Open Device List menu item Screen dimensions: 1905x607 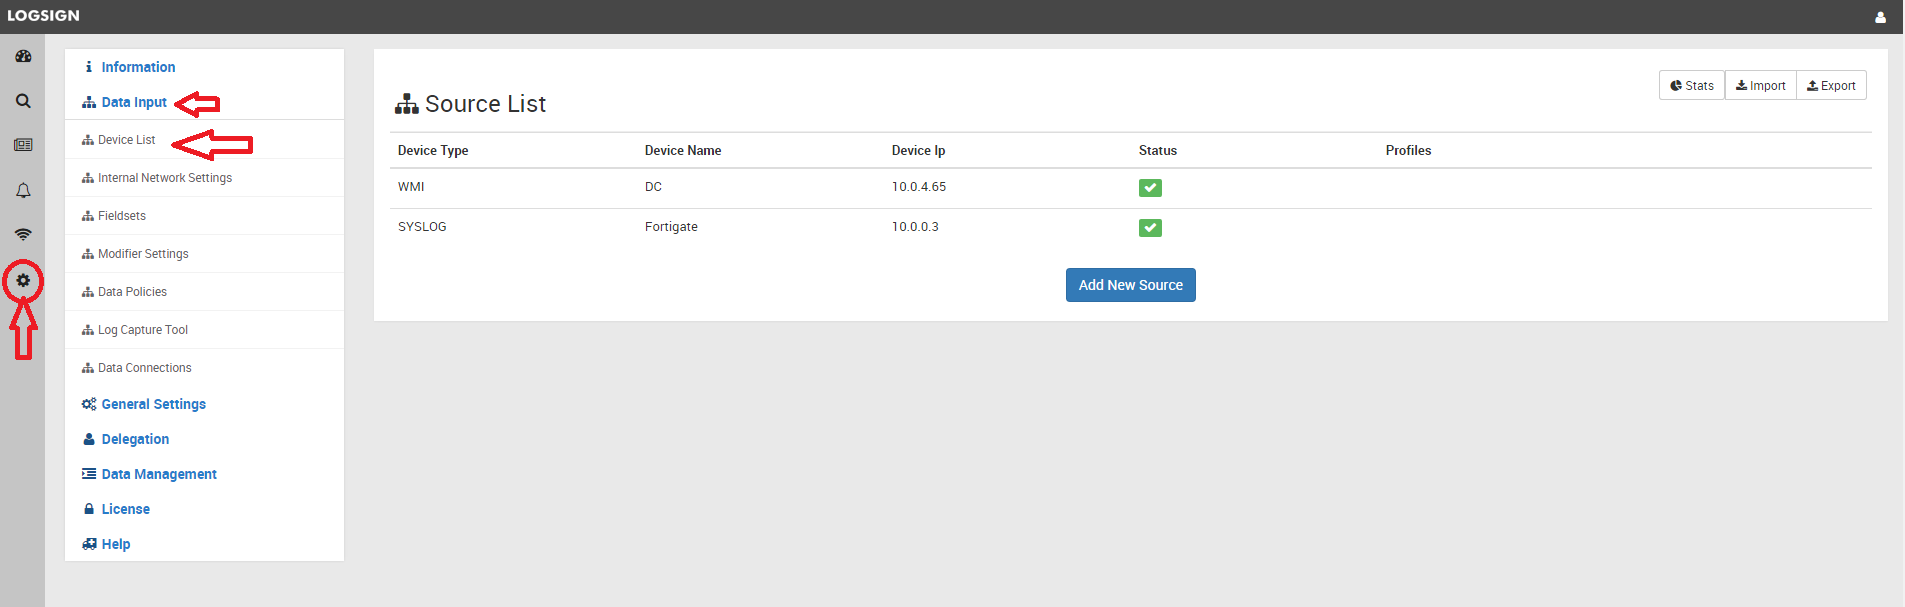(126, 140)
